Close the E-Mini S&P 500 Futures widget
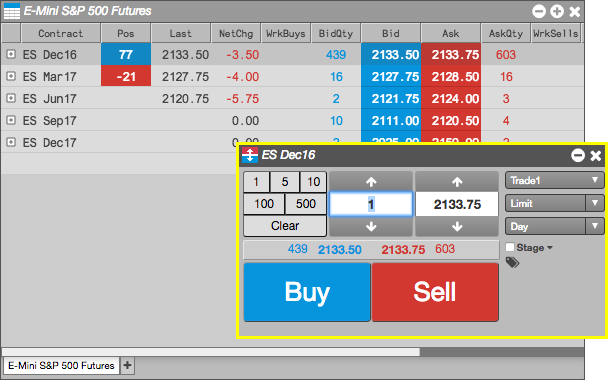611x382 pixels. (575, 11)
